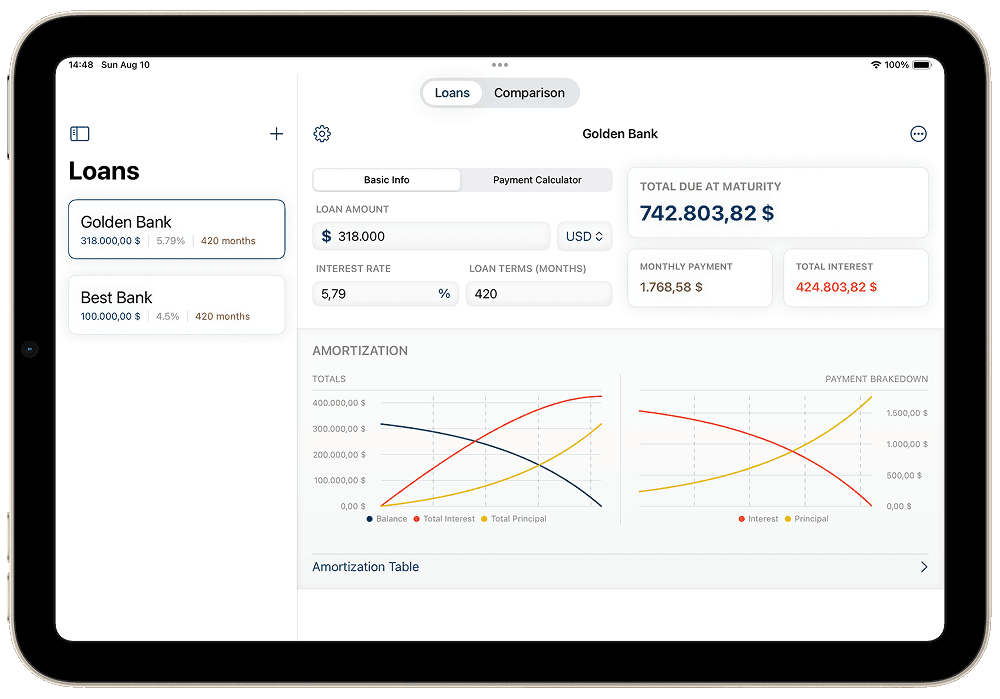
Task: Click the loan terms months field
Action: tap(540, 294)
